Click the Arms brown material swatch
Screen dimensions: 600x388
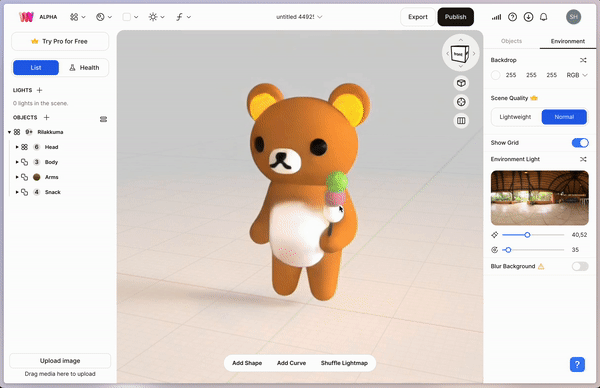click(x=37, y=177)
